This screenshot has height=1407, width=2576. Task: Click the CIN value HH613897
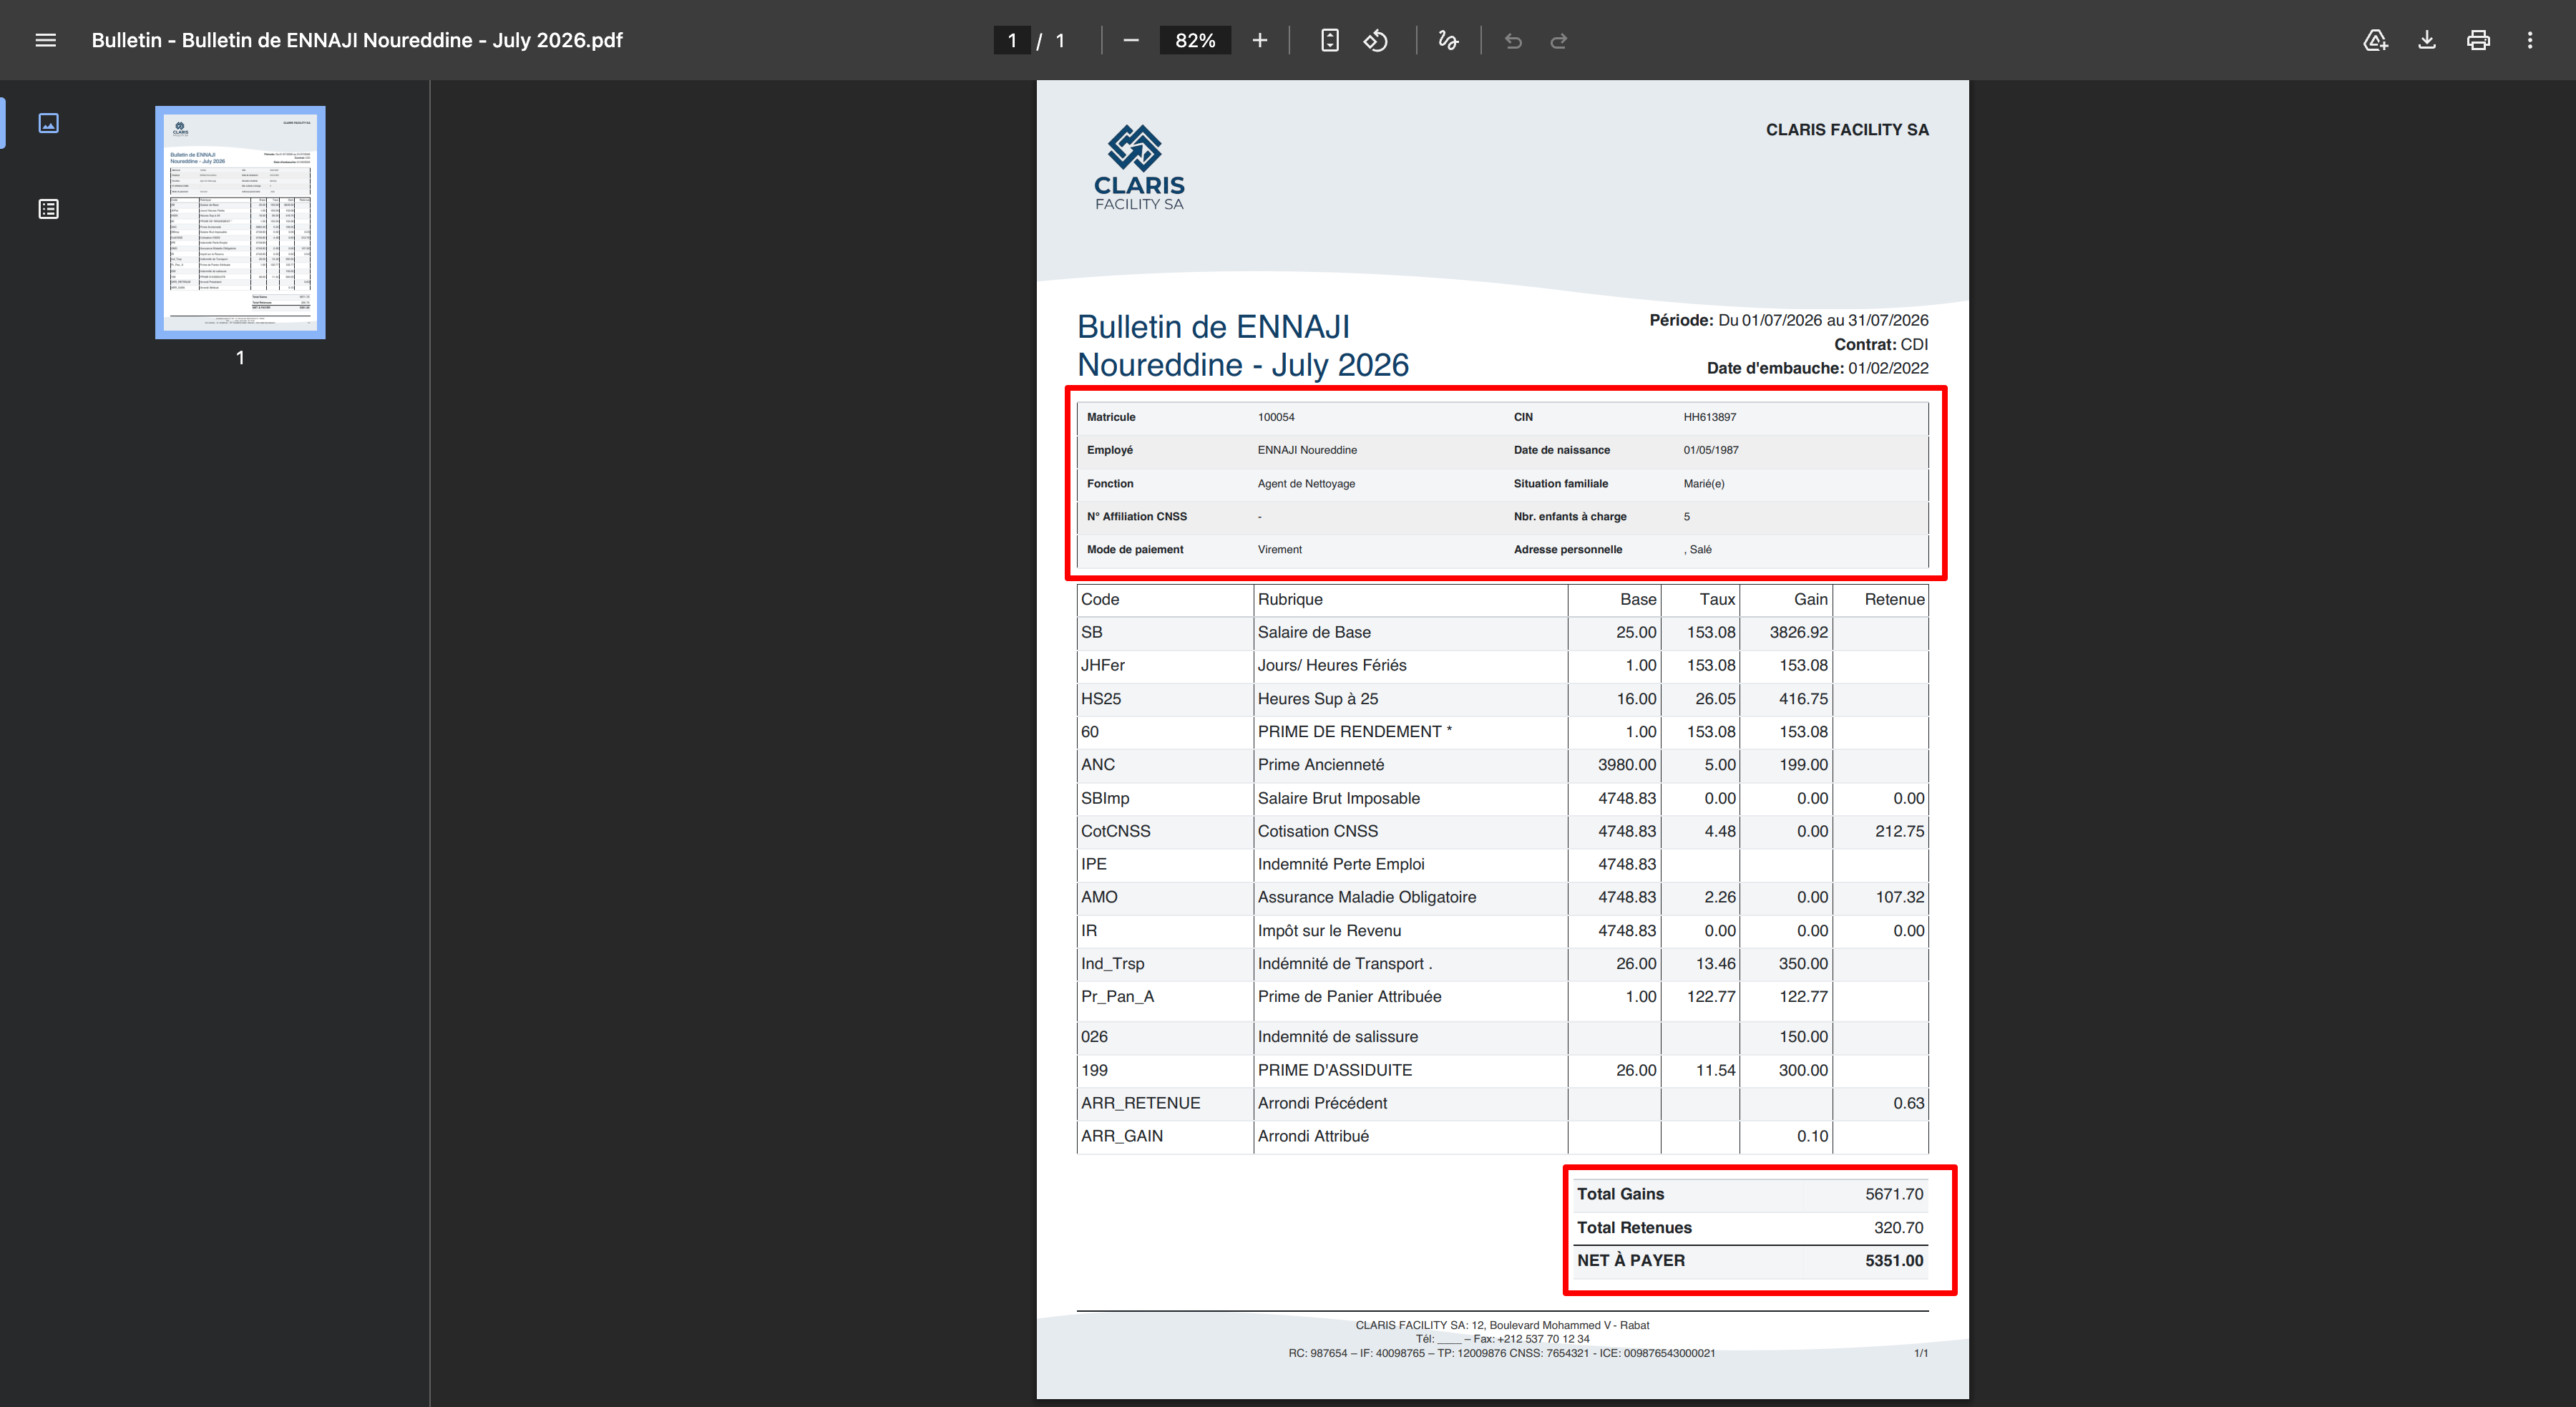pyautogui.click(x=1710, y=417)
